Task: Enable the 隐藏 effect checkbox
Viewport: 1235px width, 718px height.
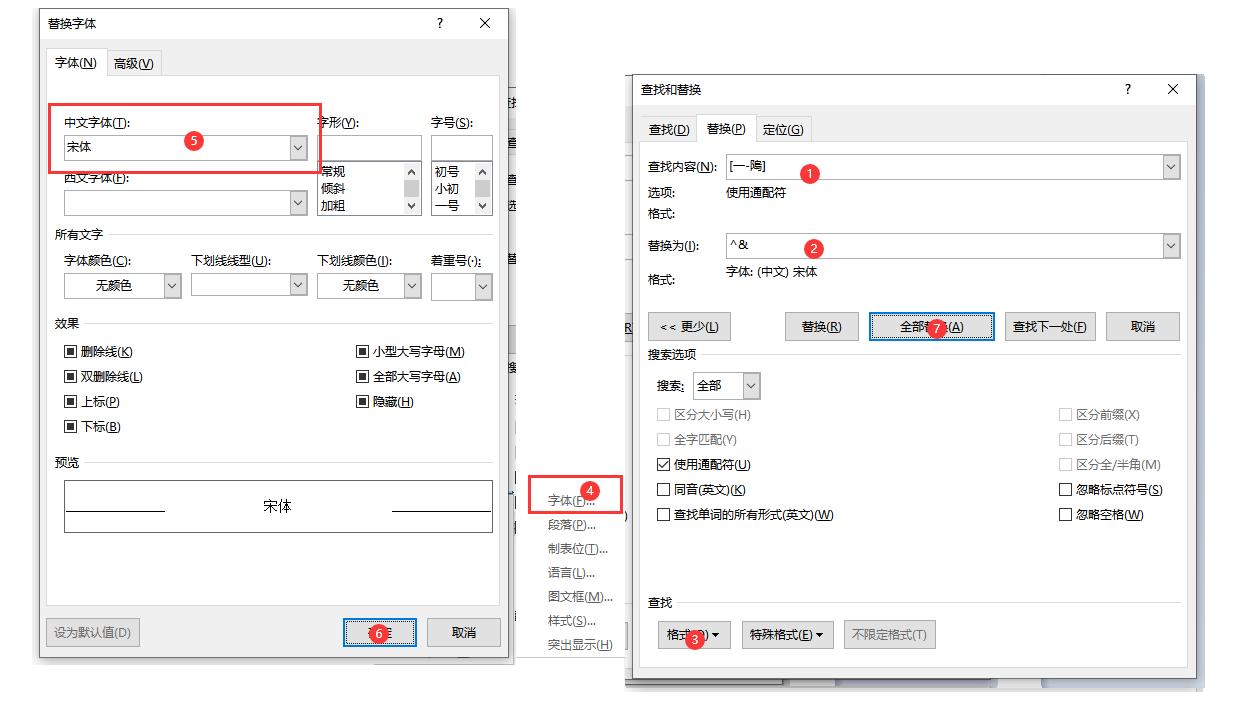Action: pyautogui.click(x=360, y=401)
